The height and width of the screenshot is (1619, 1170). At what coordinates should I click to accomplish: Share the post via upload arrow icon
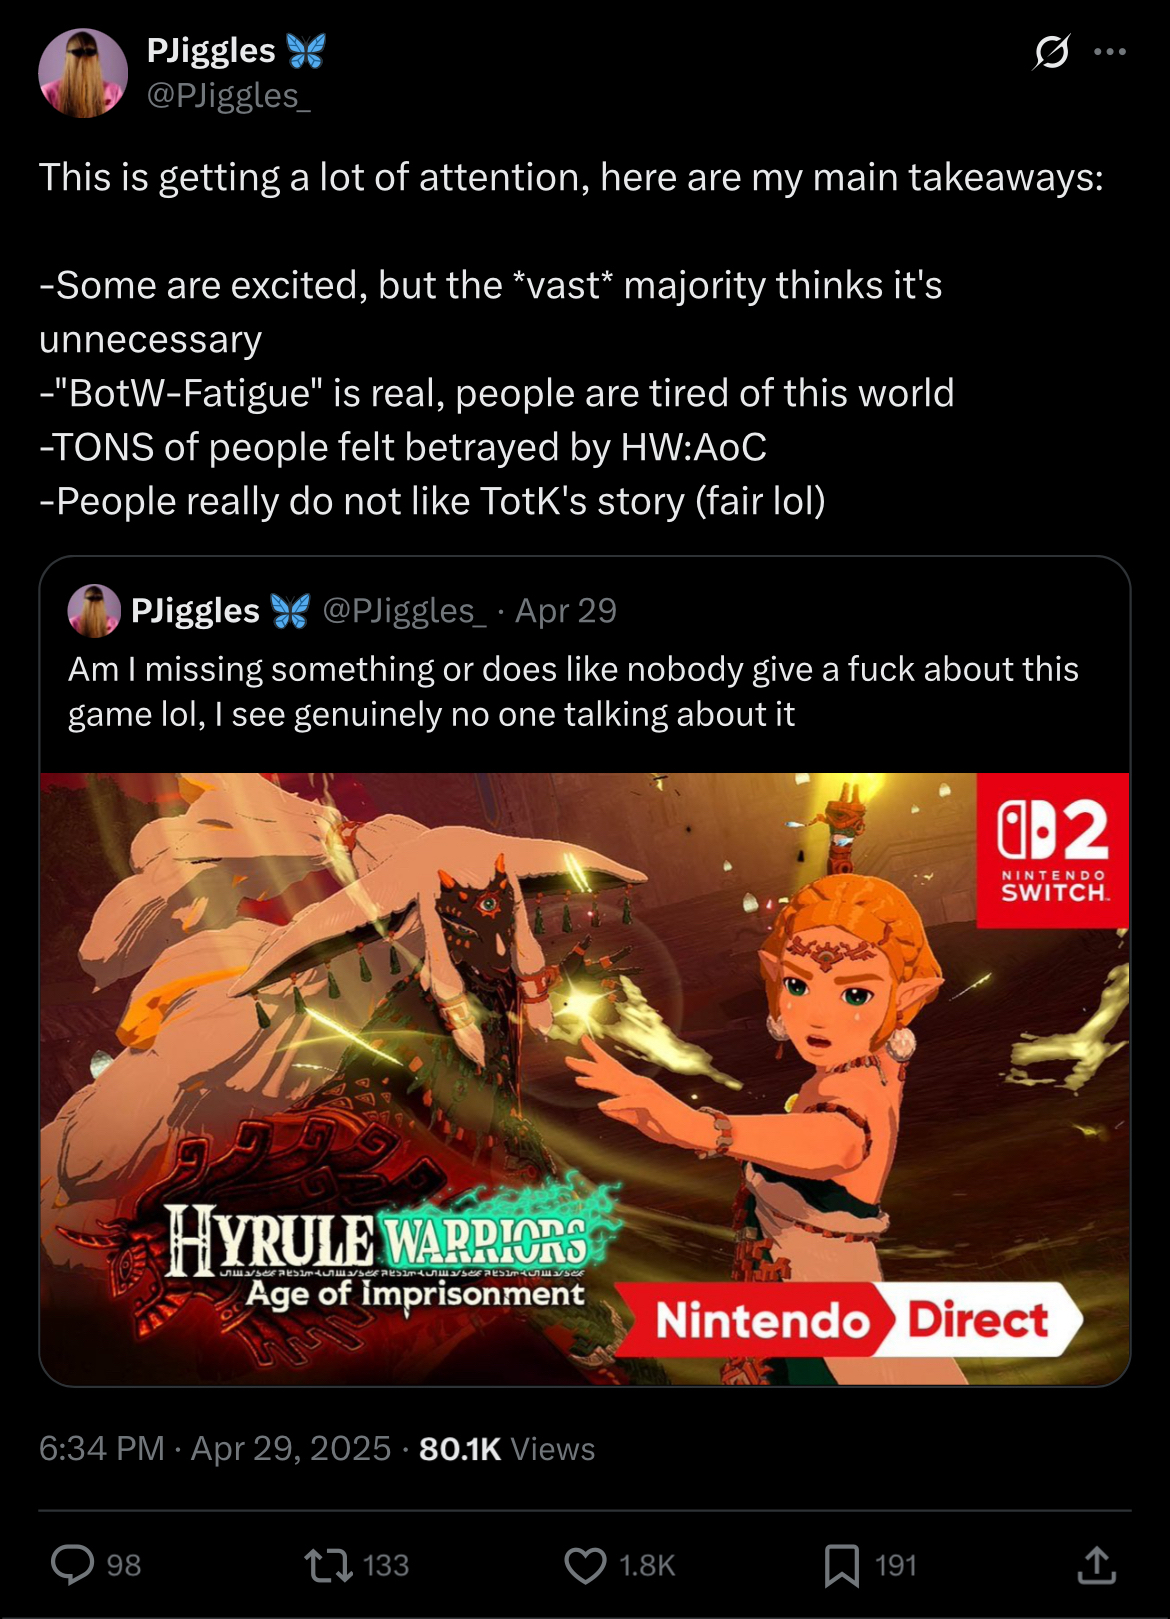tap(1096, 1565)
